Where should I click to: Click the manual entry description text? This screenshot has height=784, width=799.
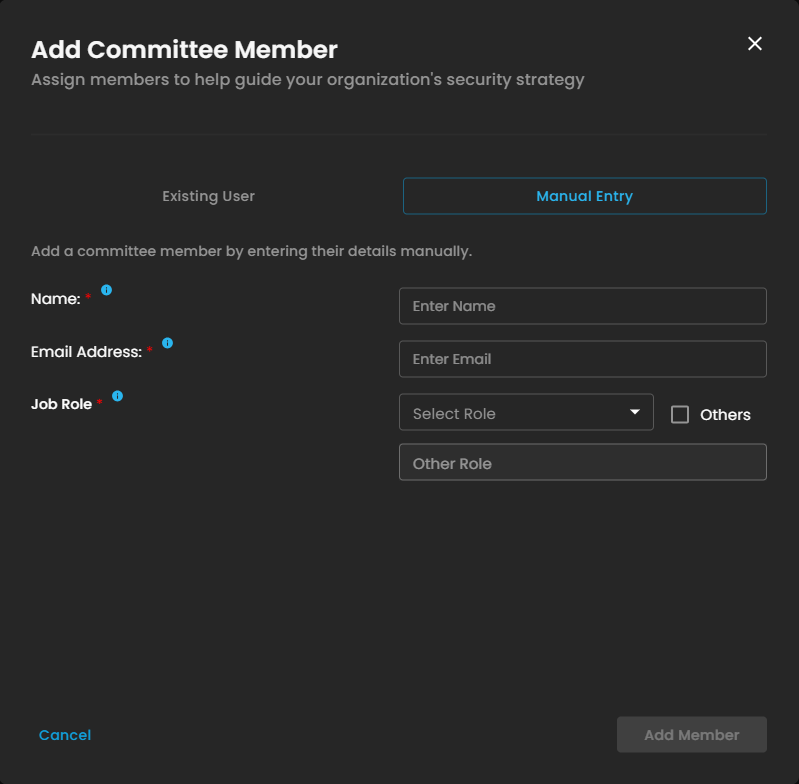tap(251, 251)
